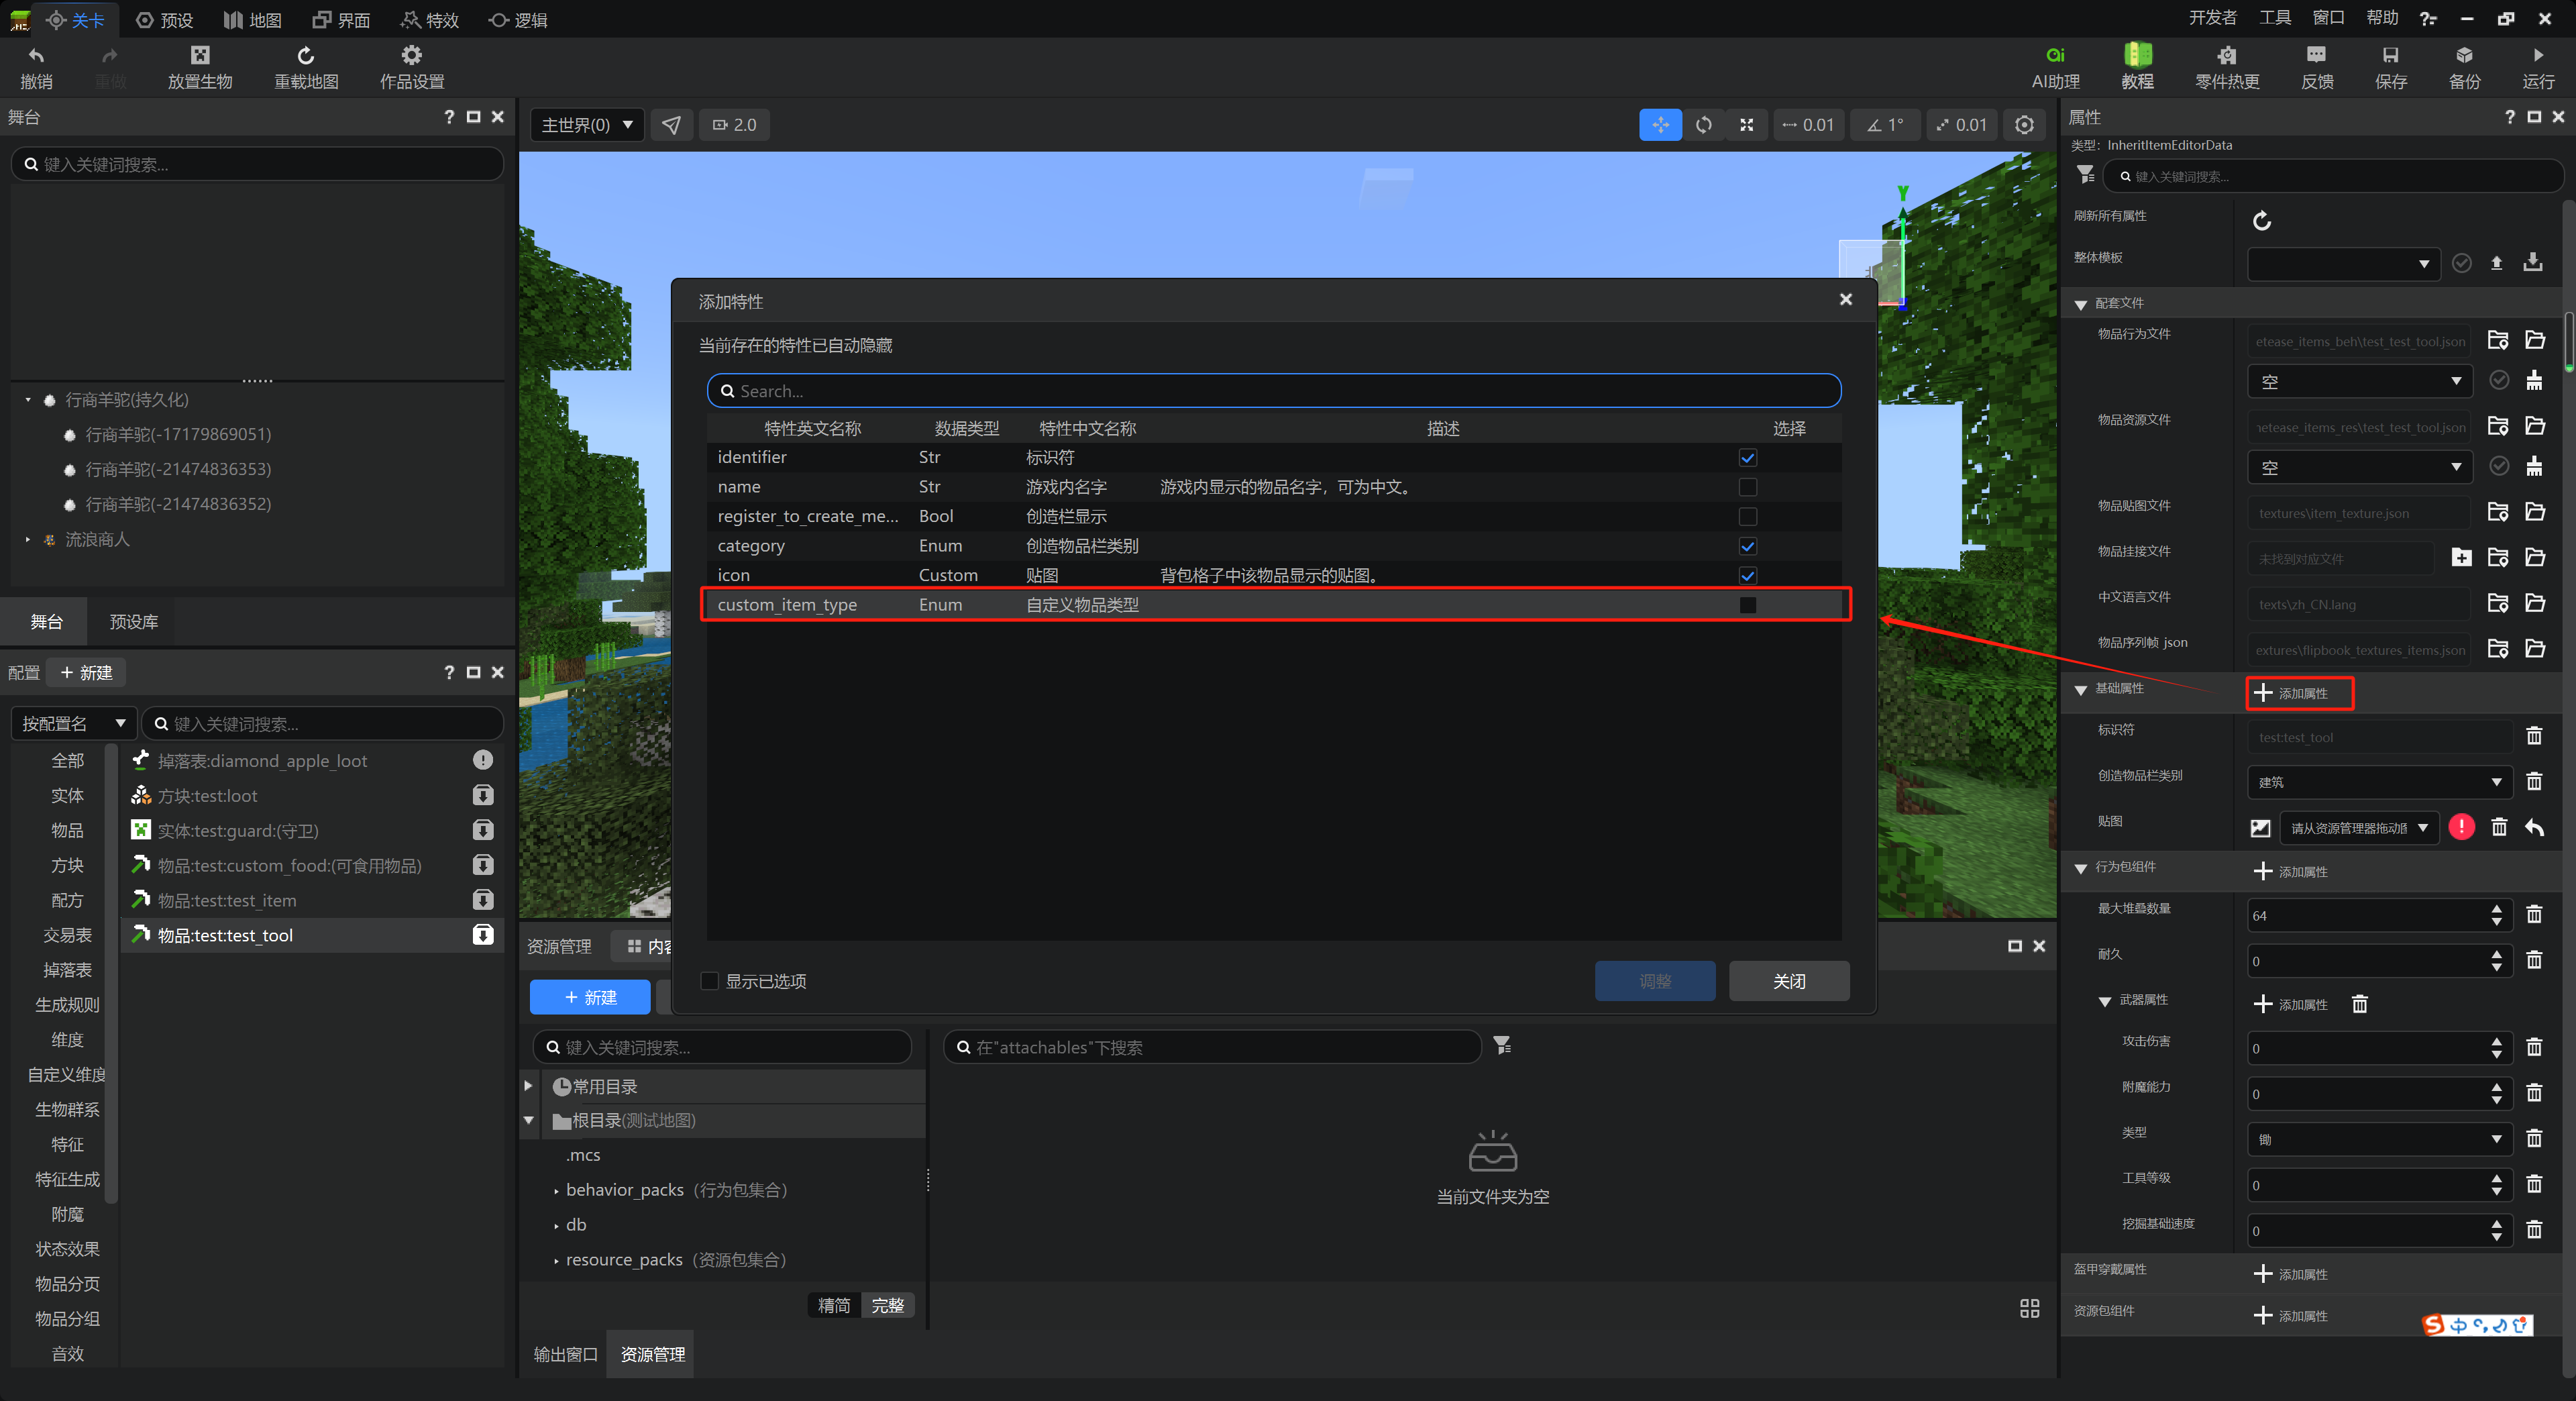Switch to 逻辑 top tab
Screen dimensions: 2576x1401
point(518,20)
